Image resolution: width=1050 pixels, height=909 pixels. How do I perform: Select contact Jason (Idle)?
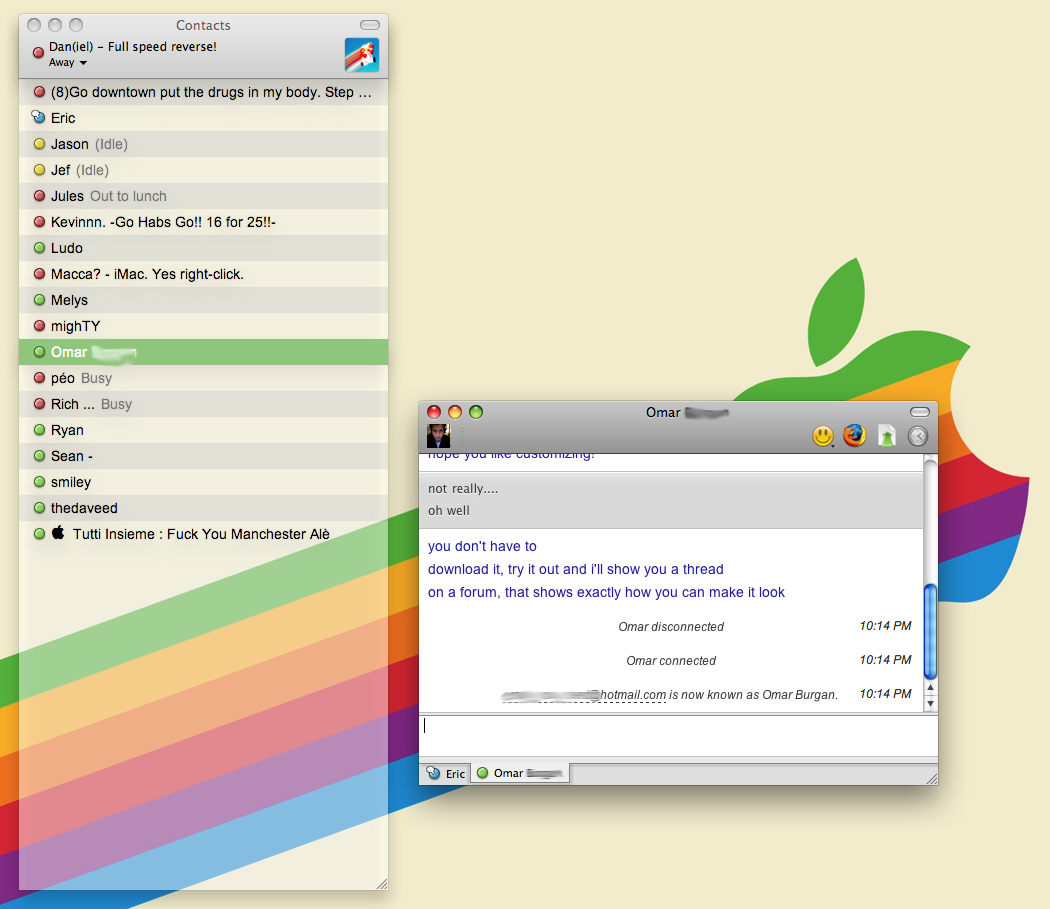(x=204, y=144)
